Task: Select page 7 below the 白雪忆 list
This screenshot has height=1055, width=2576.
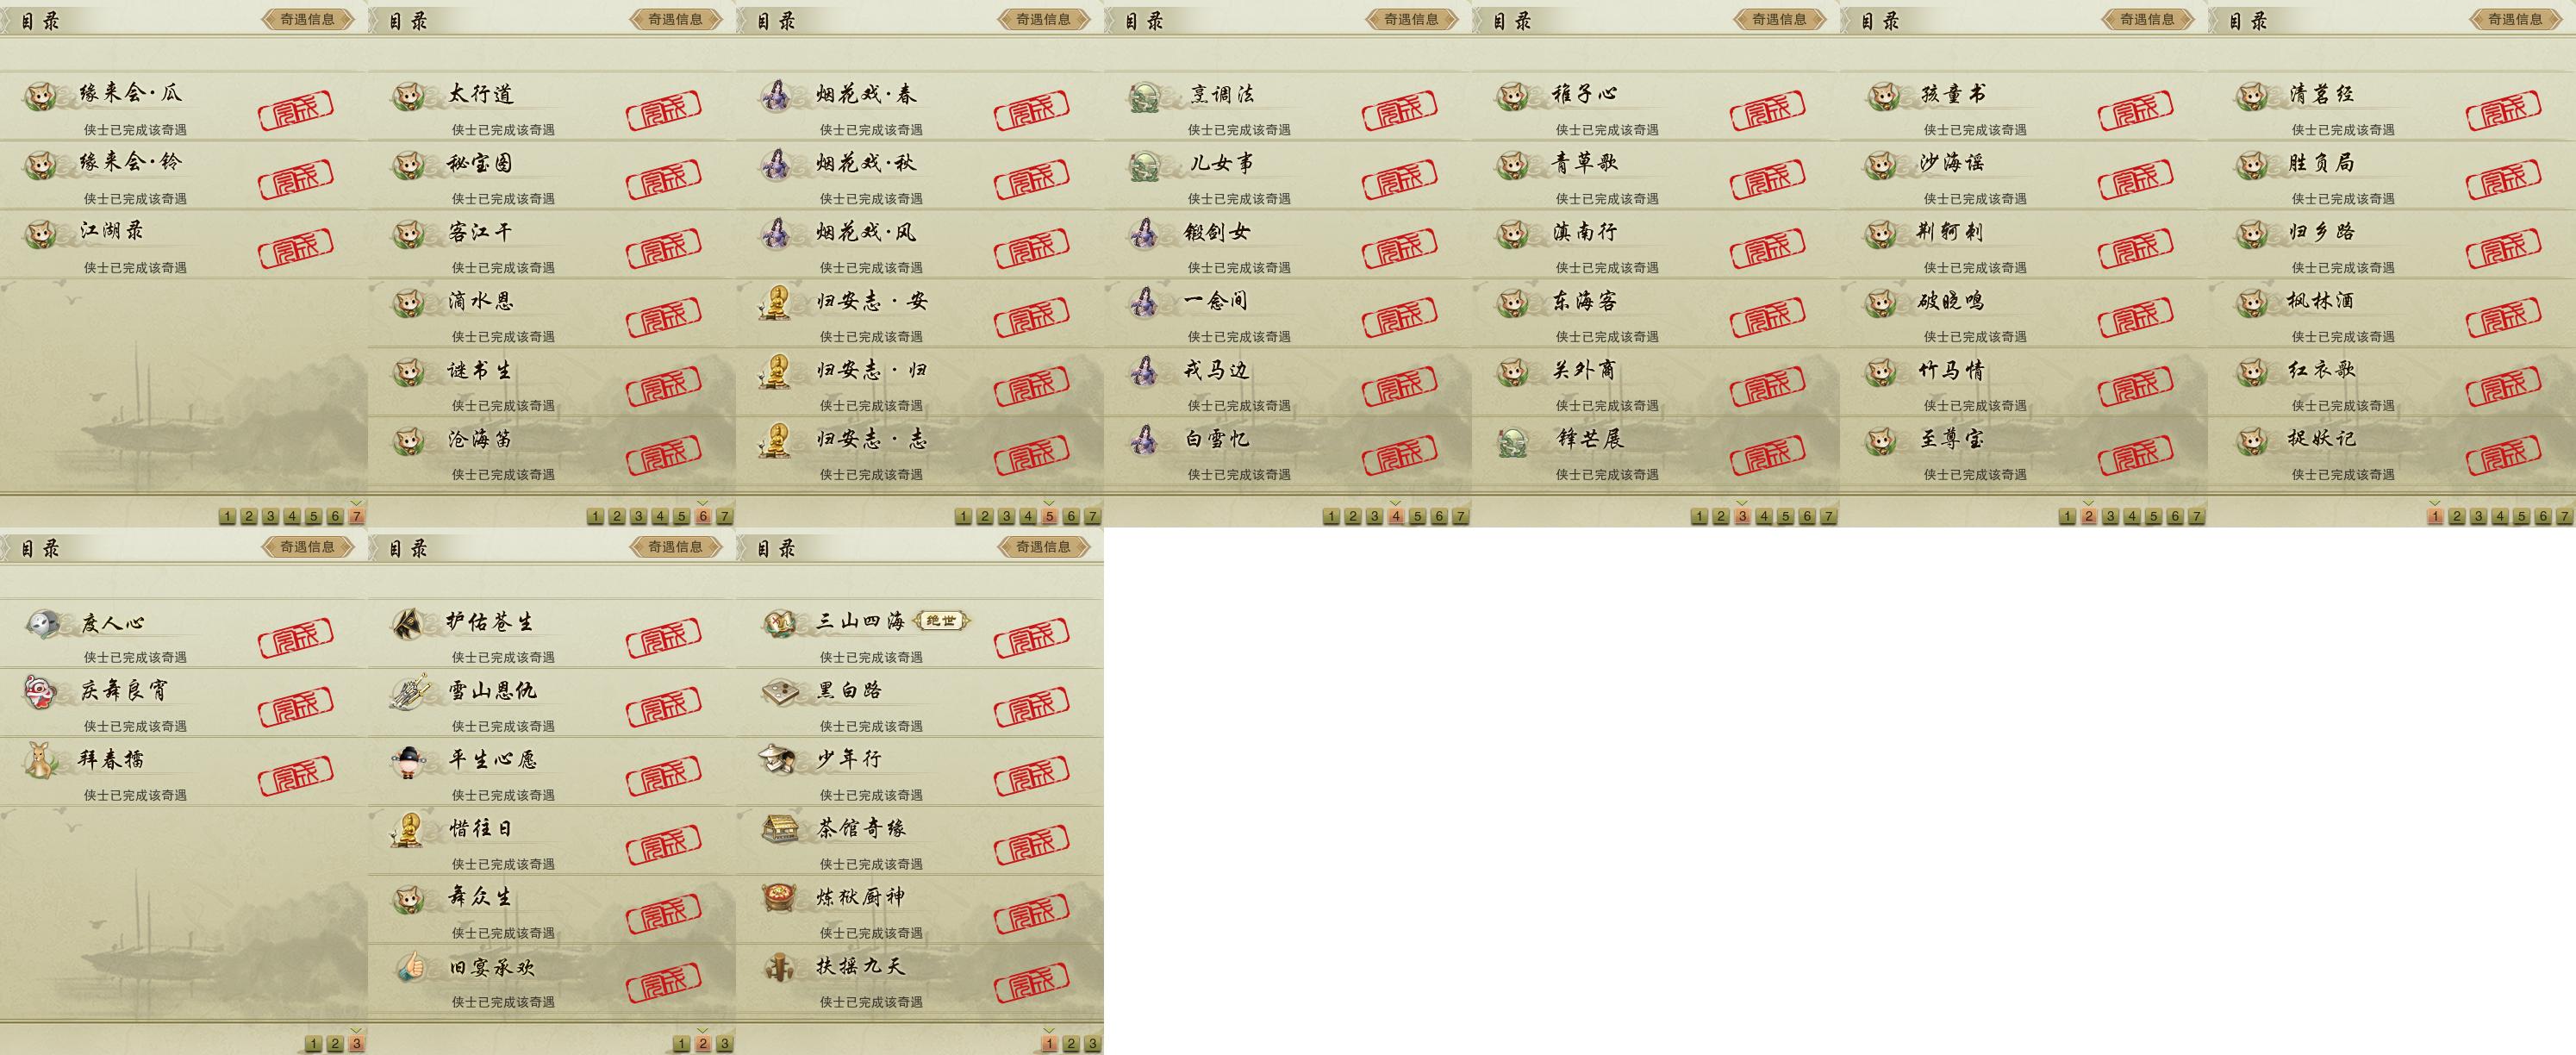Action: 1461,516
